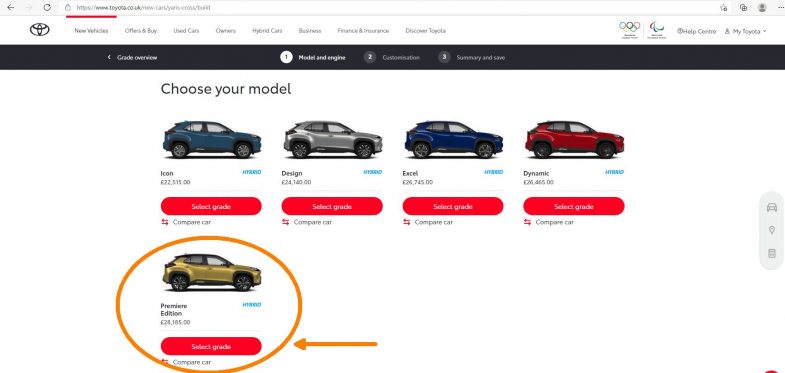Open the Offers & Buy menu
Viewport: 785px width, 373px height.
click(141, 31)
